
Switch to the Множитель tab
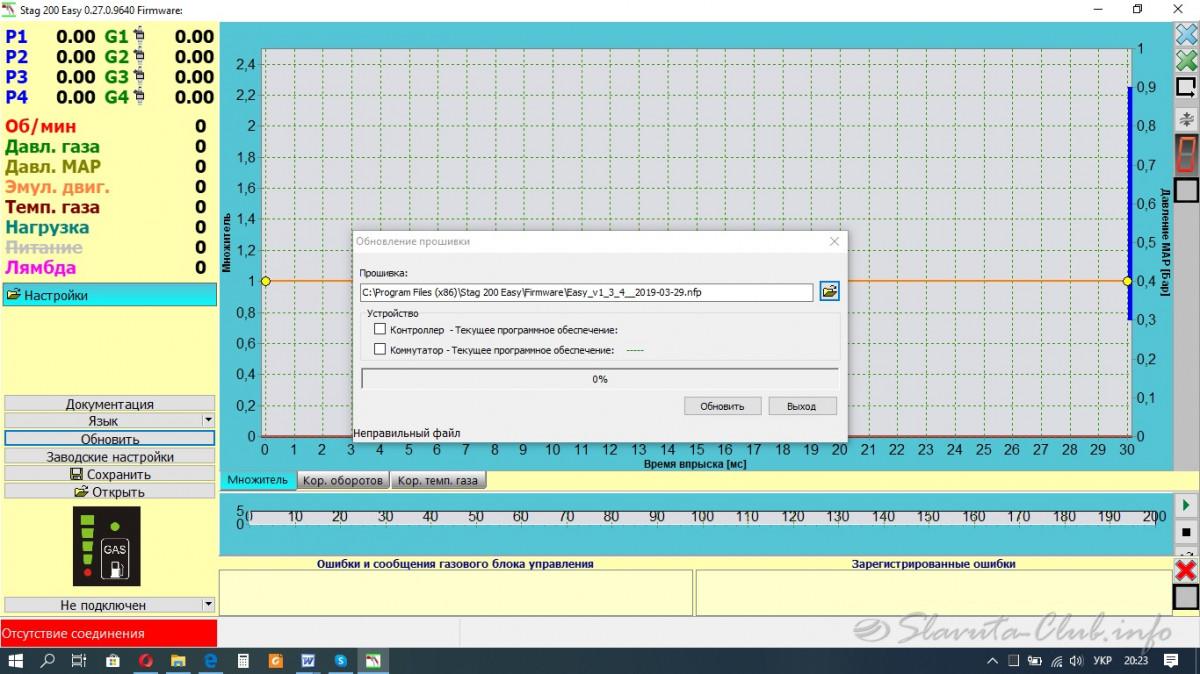tap(257, 480)
